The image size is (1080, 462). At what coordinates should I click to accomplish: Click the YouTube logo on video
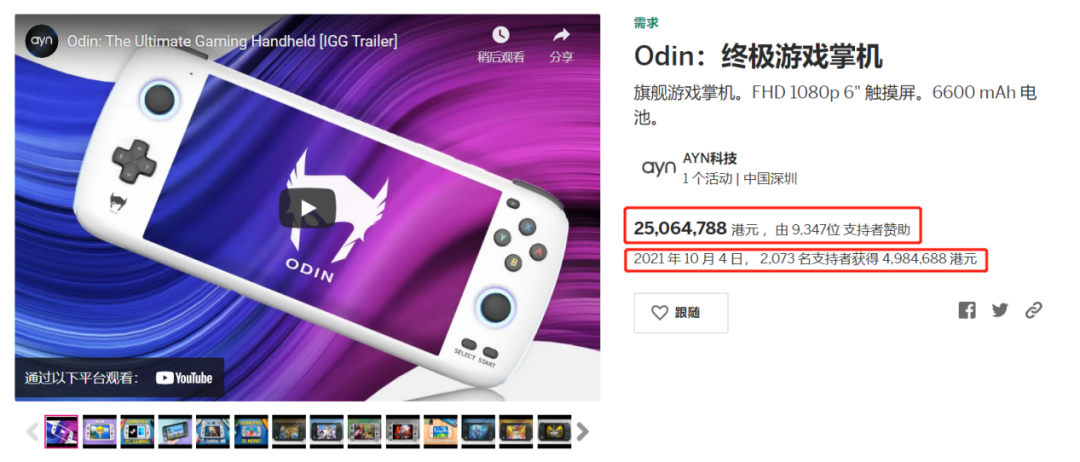click(184, 378)
